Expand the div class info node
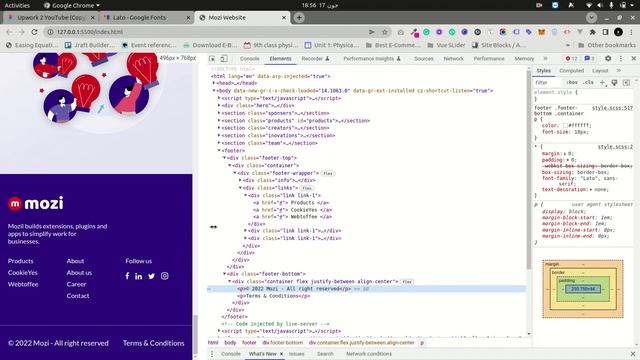 point(240,180)
